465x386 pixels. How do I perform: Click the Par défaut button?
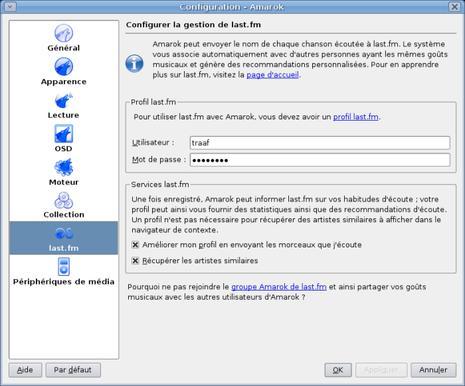[x=73, y=370]
